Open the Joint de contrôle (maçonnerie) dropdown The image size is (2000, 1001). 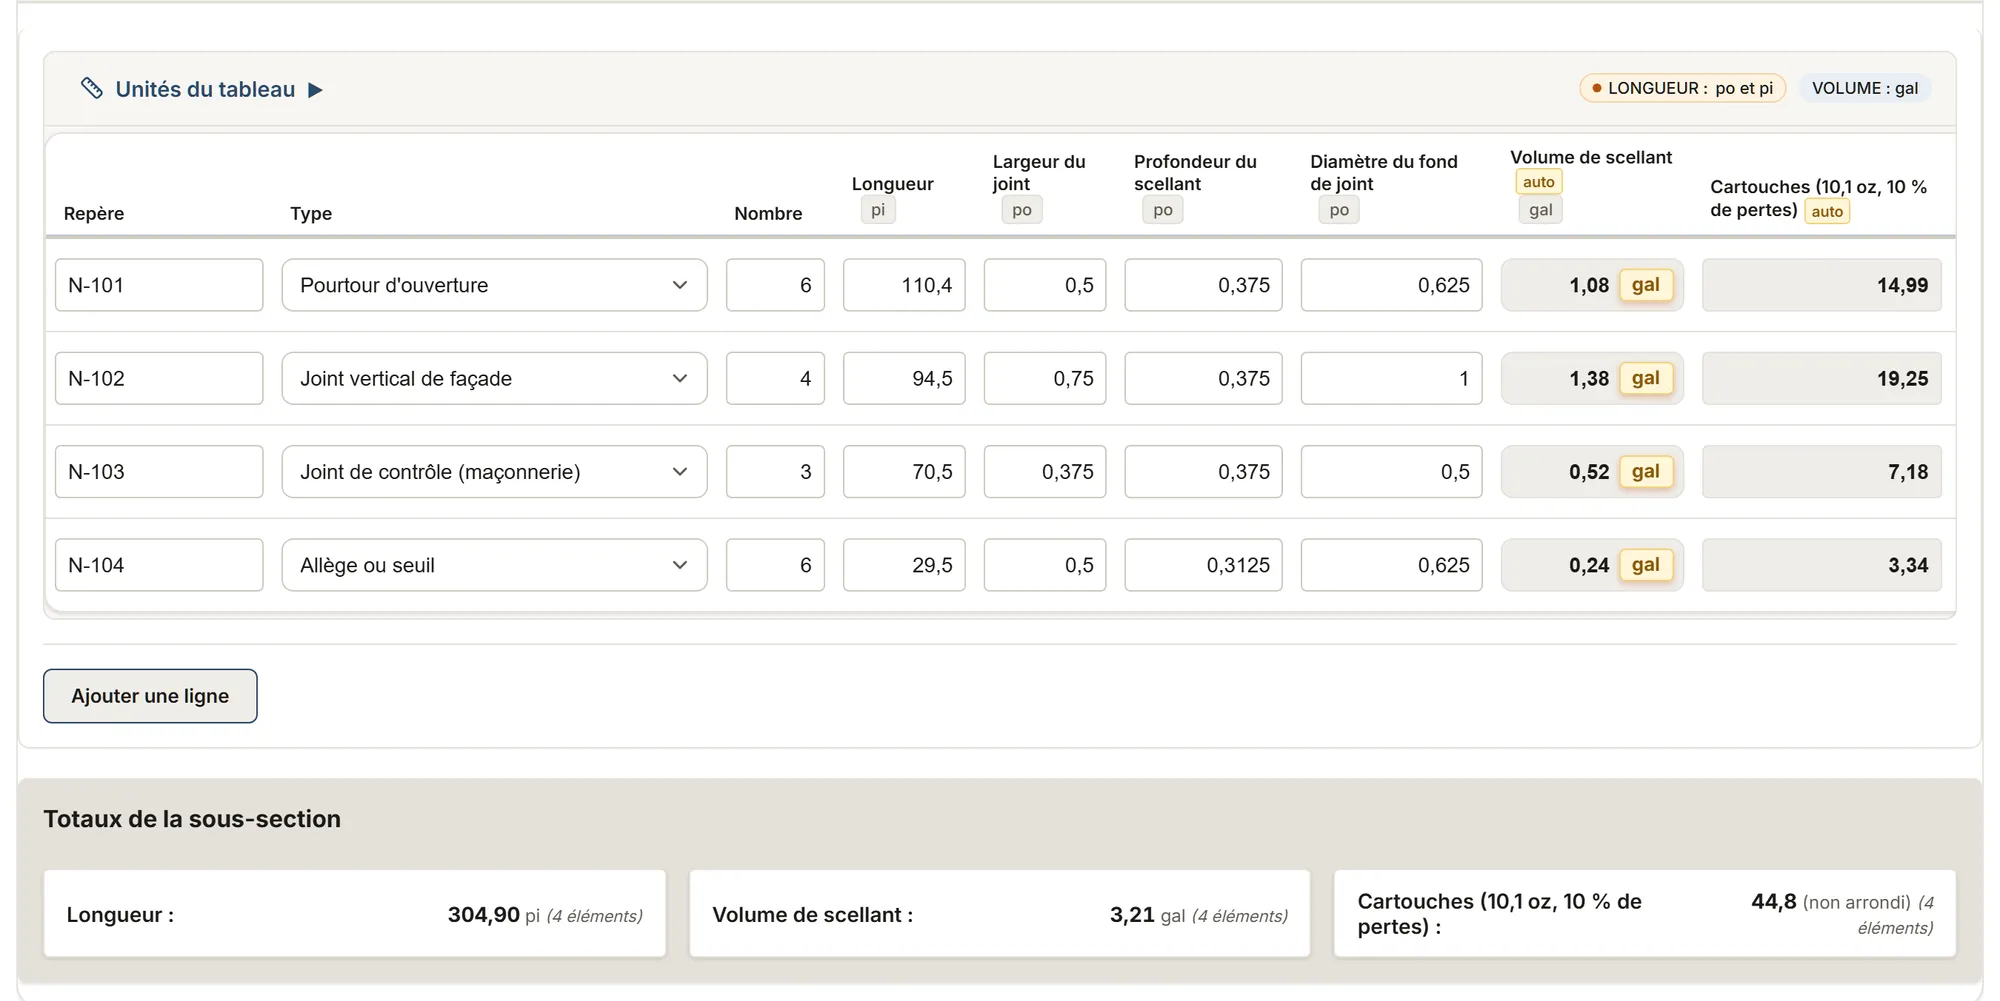494,471
